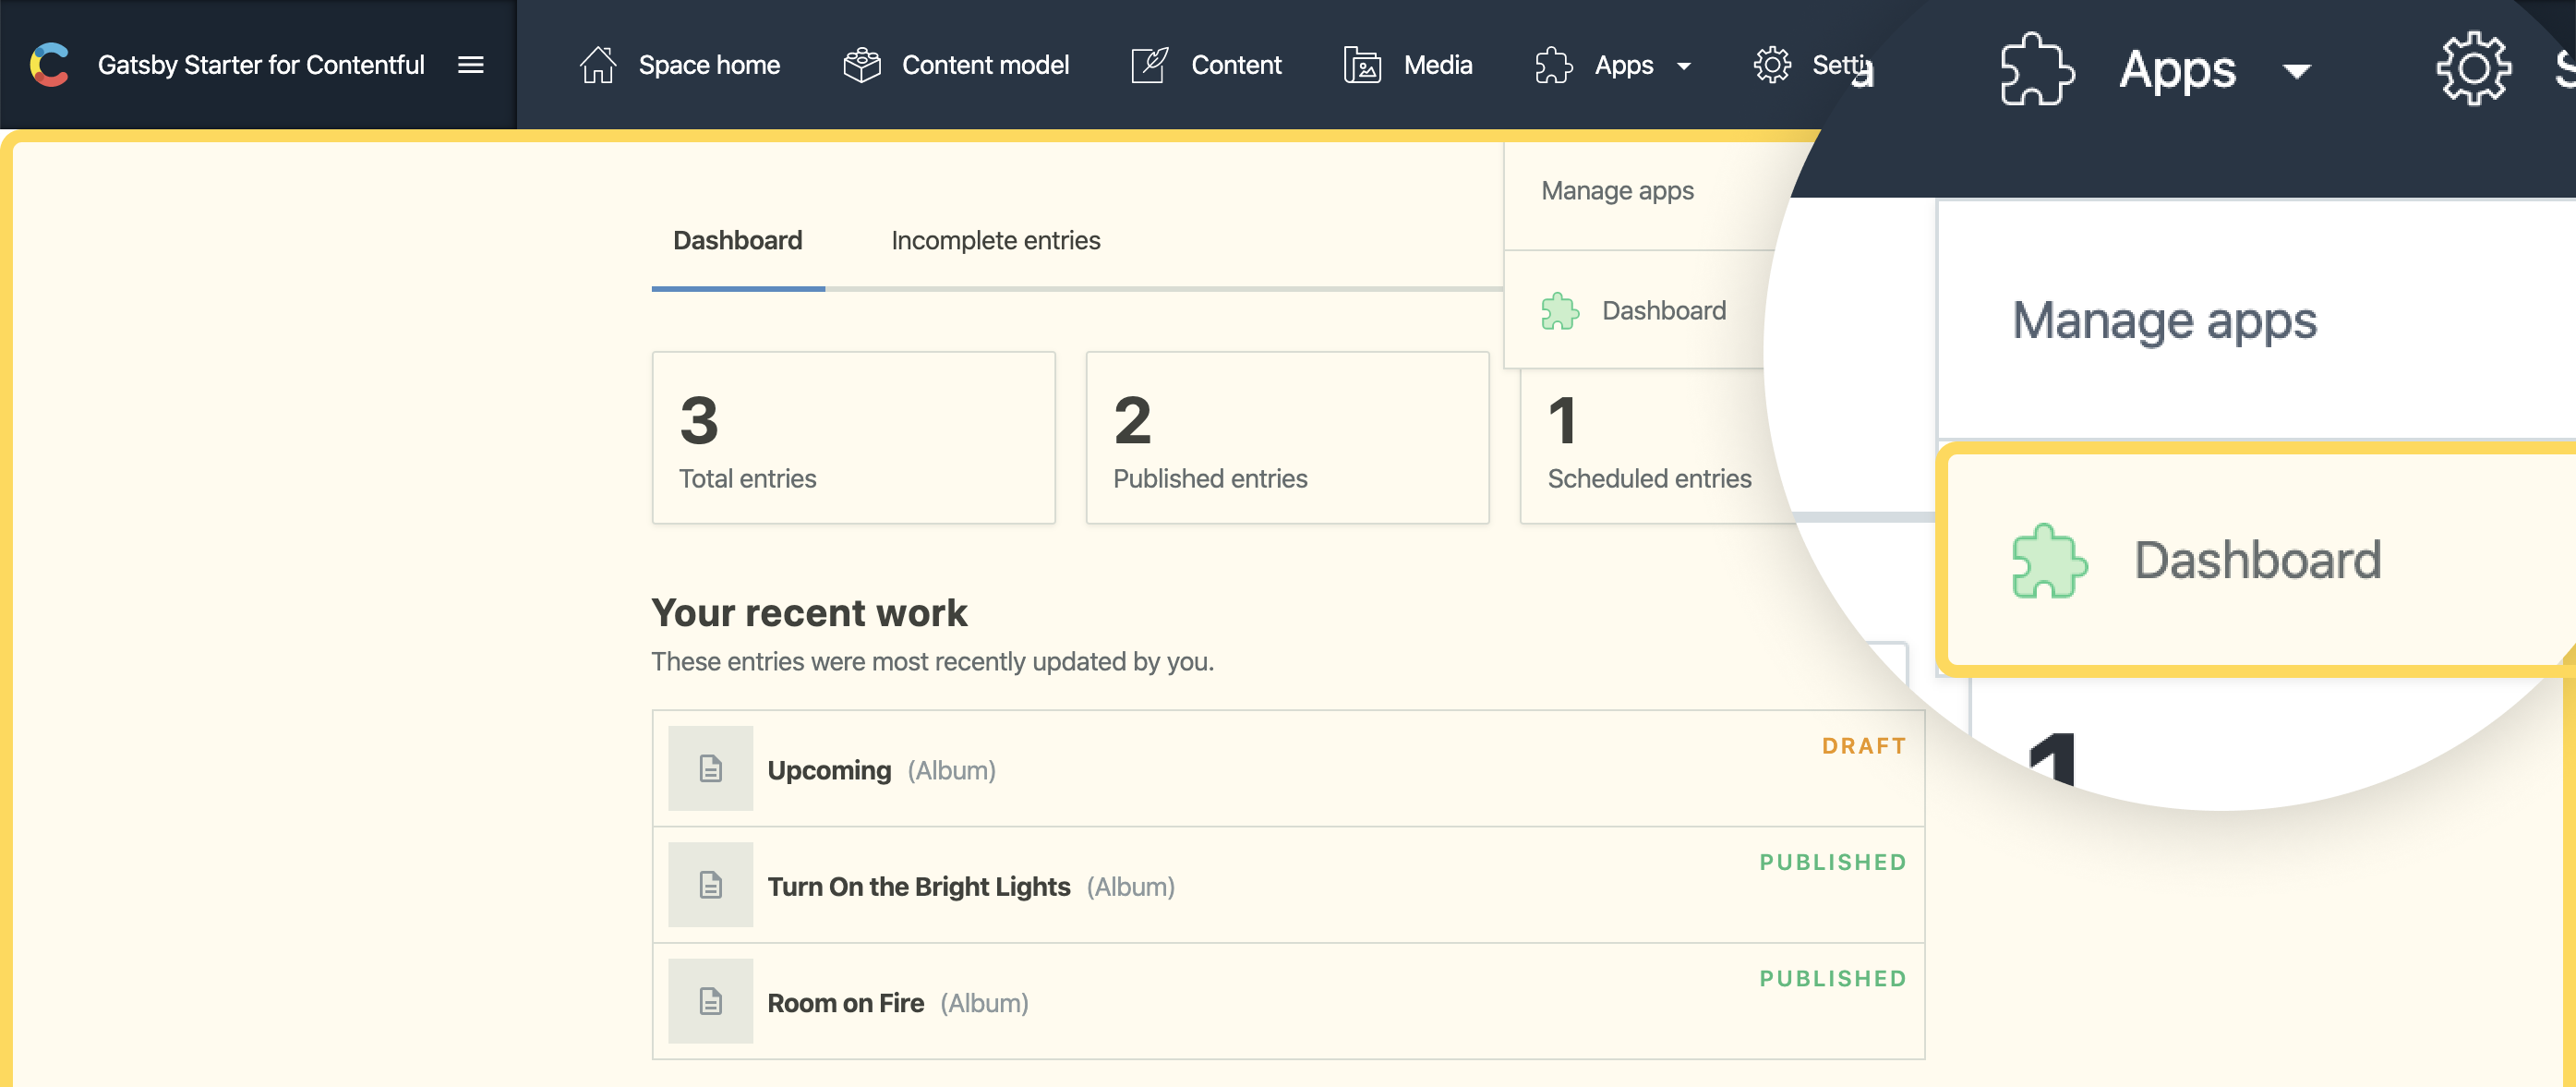Image resolution: width=2576 pixels, height=1087 pixels.
Task: Expand the Apps dropdown arrow
Action: click(x=1684, y=67)
